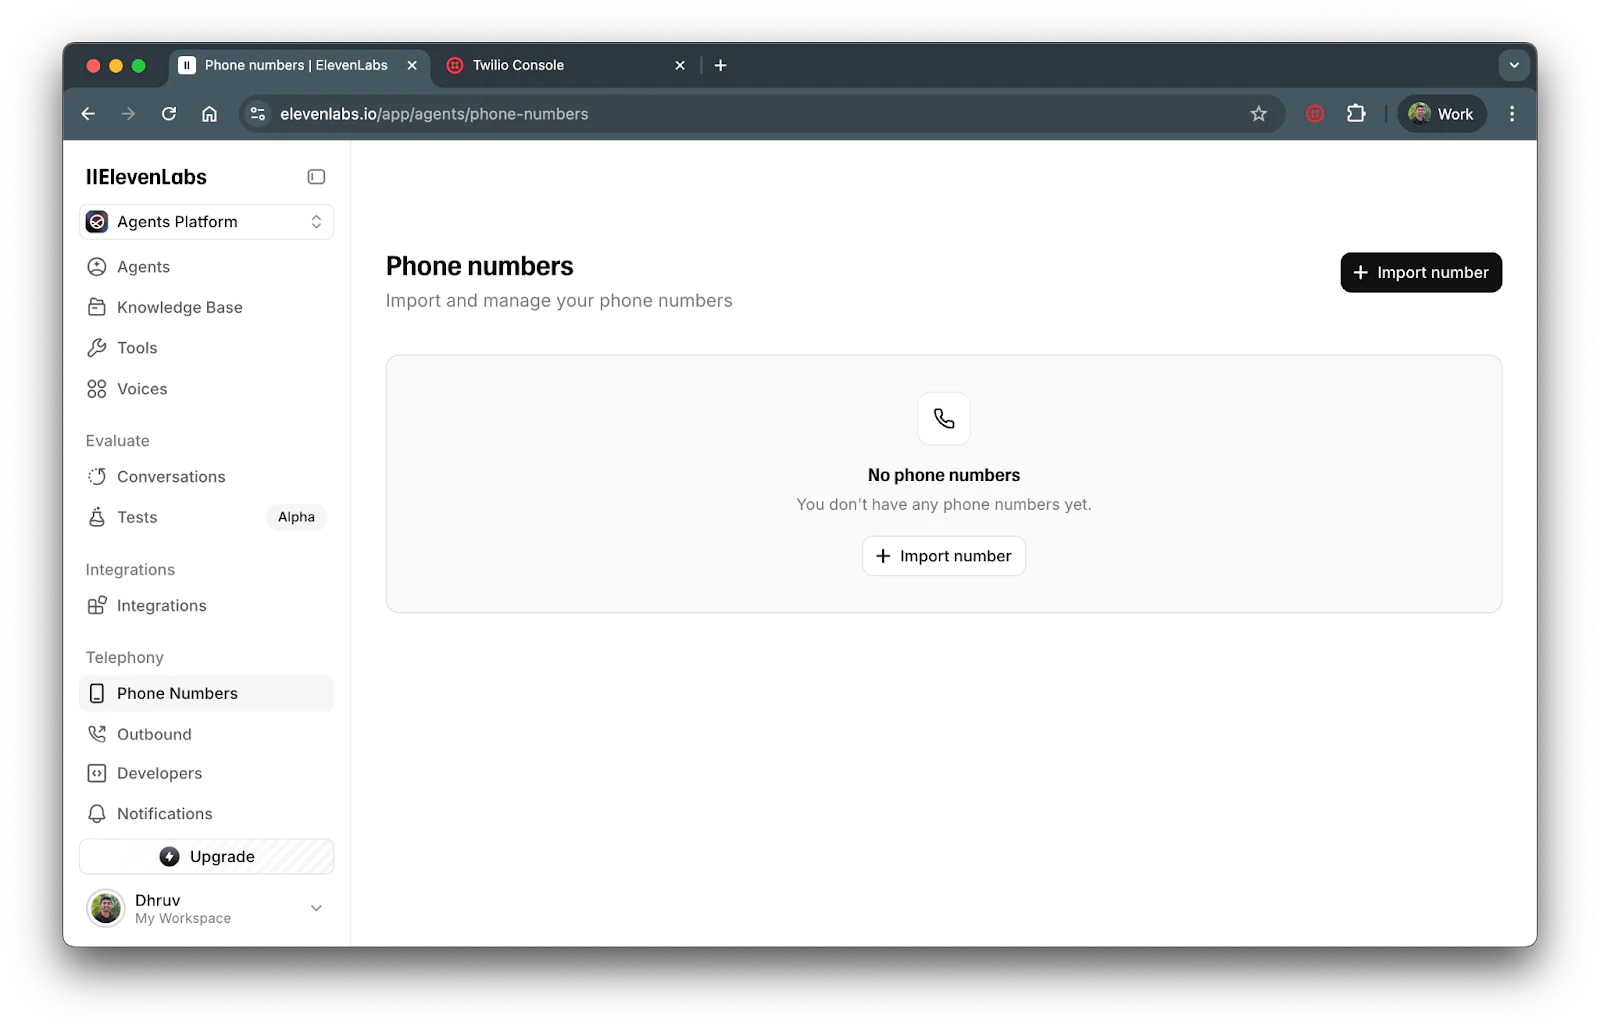Open the Tests alpha page
This screenshot has height=1030, width=1600.
137,517
